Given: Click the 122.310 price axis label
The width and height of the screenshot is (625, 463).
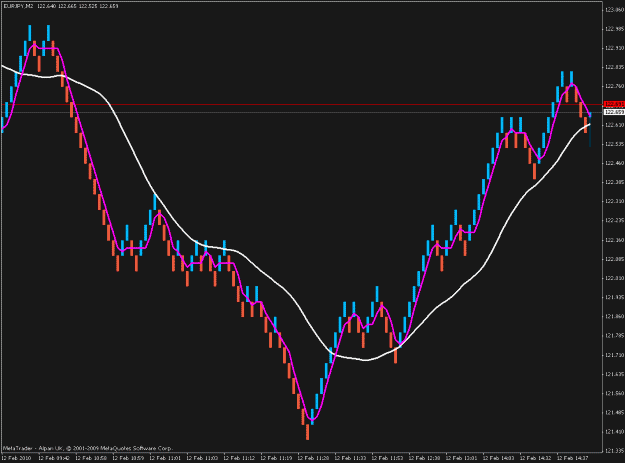Looking at the screenshot, I should (614, 201).
